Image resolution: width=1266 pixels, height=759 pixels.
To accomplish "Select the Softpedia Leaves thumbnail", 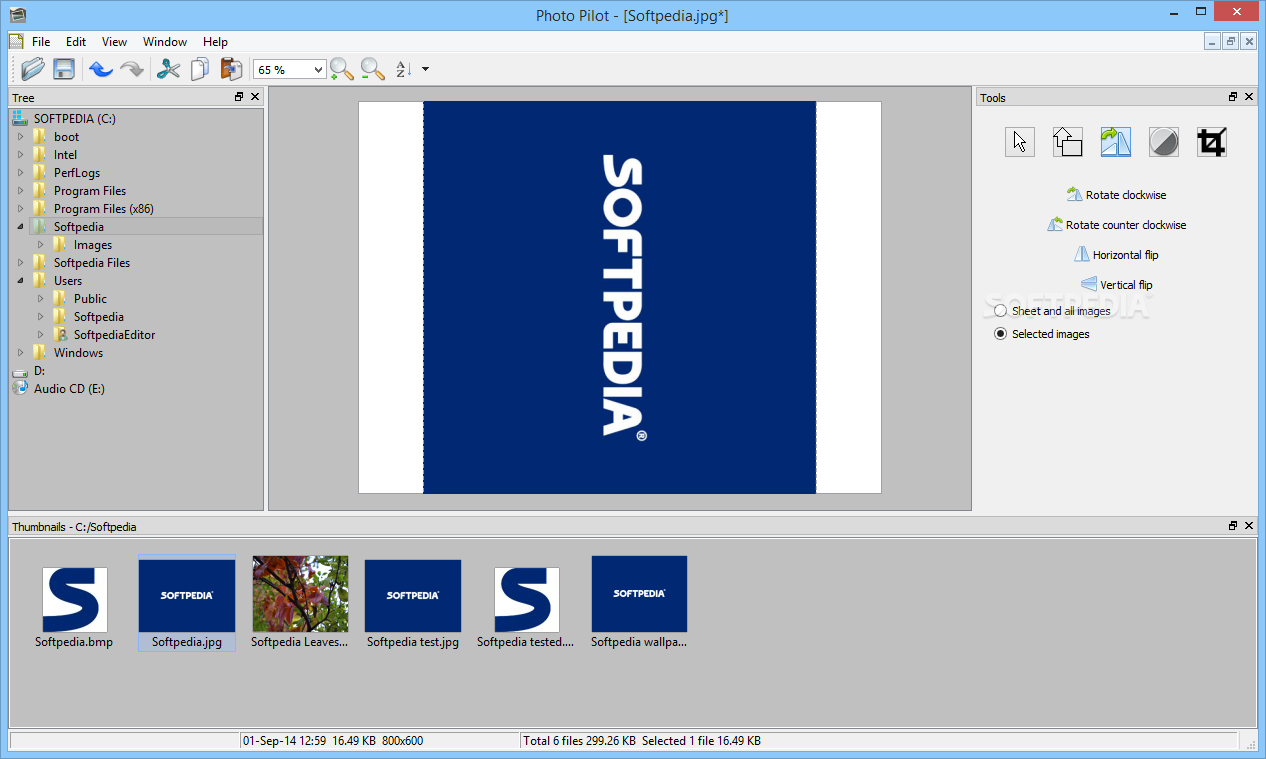I will tap(300, 602).
